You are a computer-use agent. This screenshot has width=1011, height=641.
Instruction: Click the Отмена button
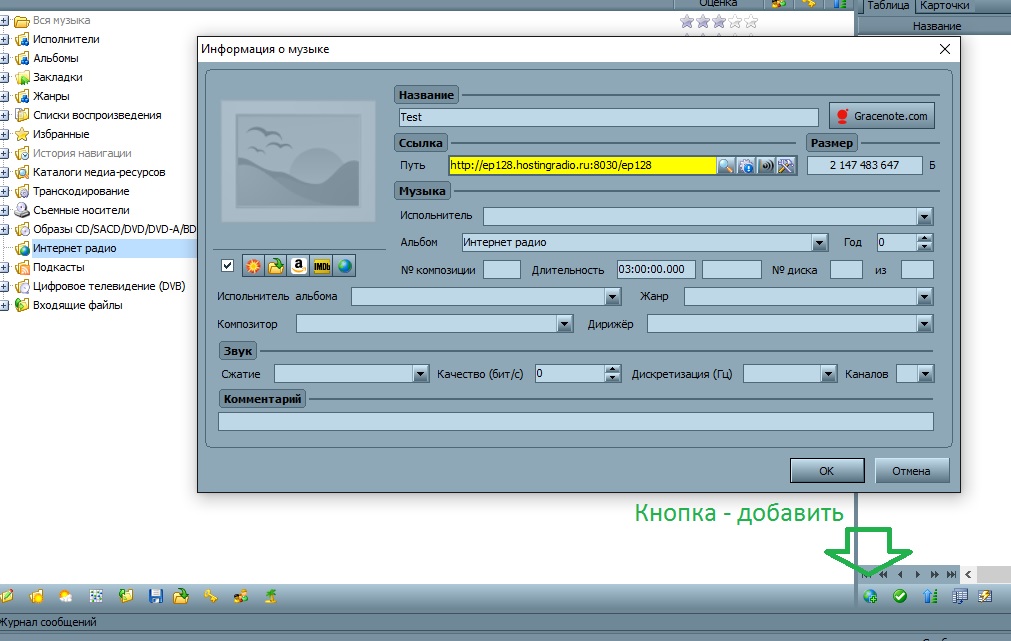coord(911,471)
